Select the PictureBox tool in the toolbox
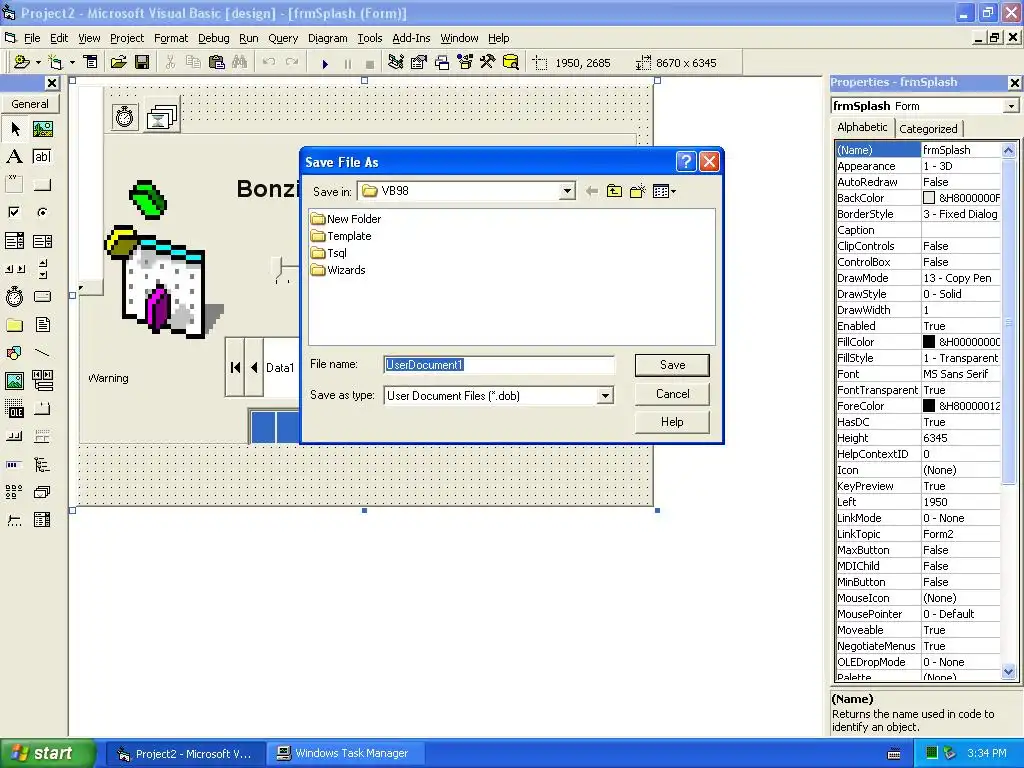 [x=42, y=129]
